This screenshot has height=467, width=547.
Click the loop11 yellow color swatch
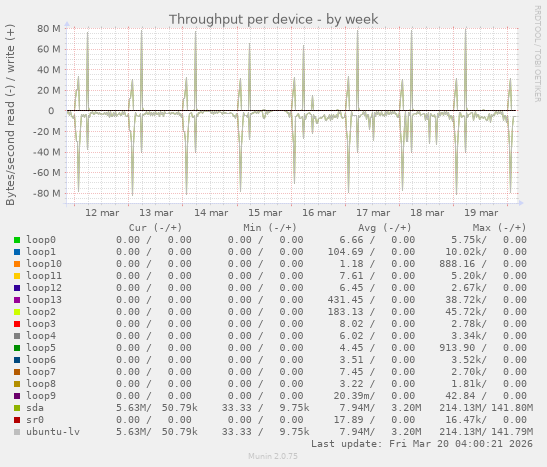point(17,276)
